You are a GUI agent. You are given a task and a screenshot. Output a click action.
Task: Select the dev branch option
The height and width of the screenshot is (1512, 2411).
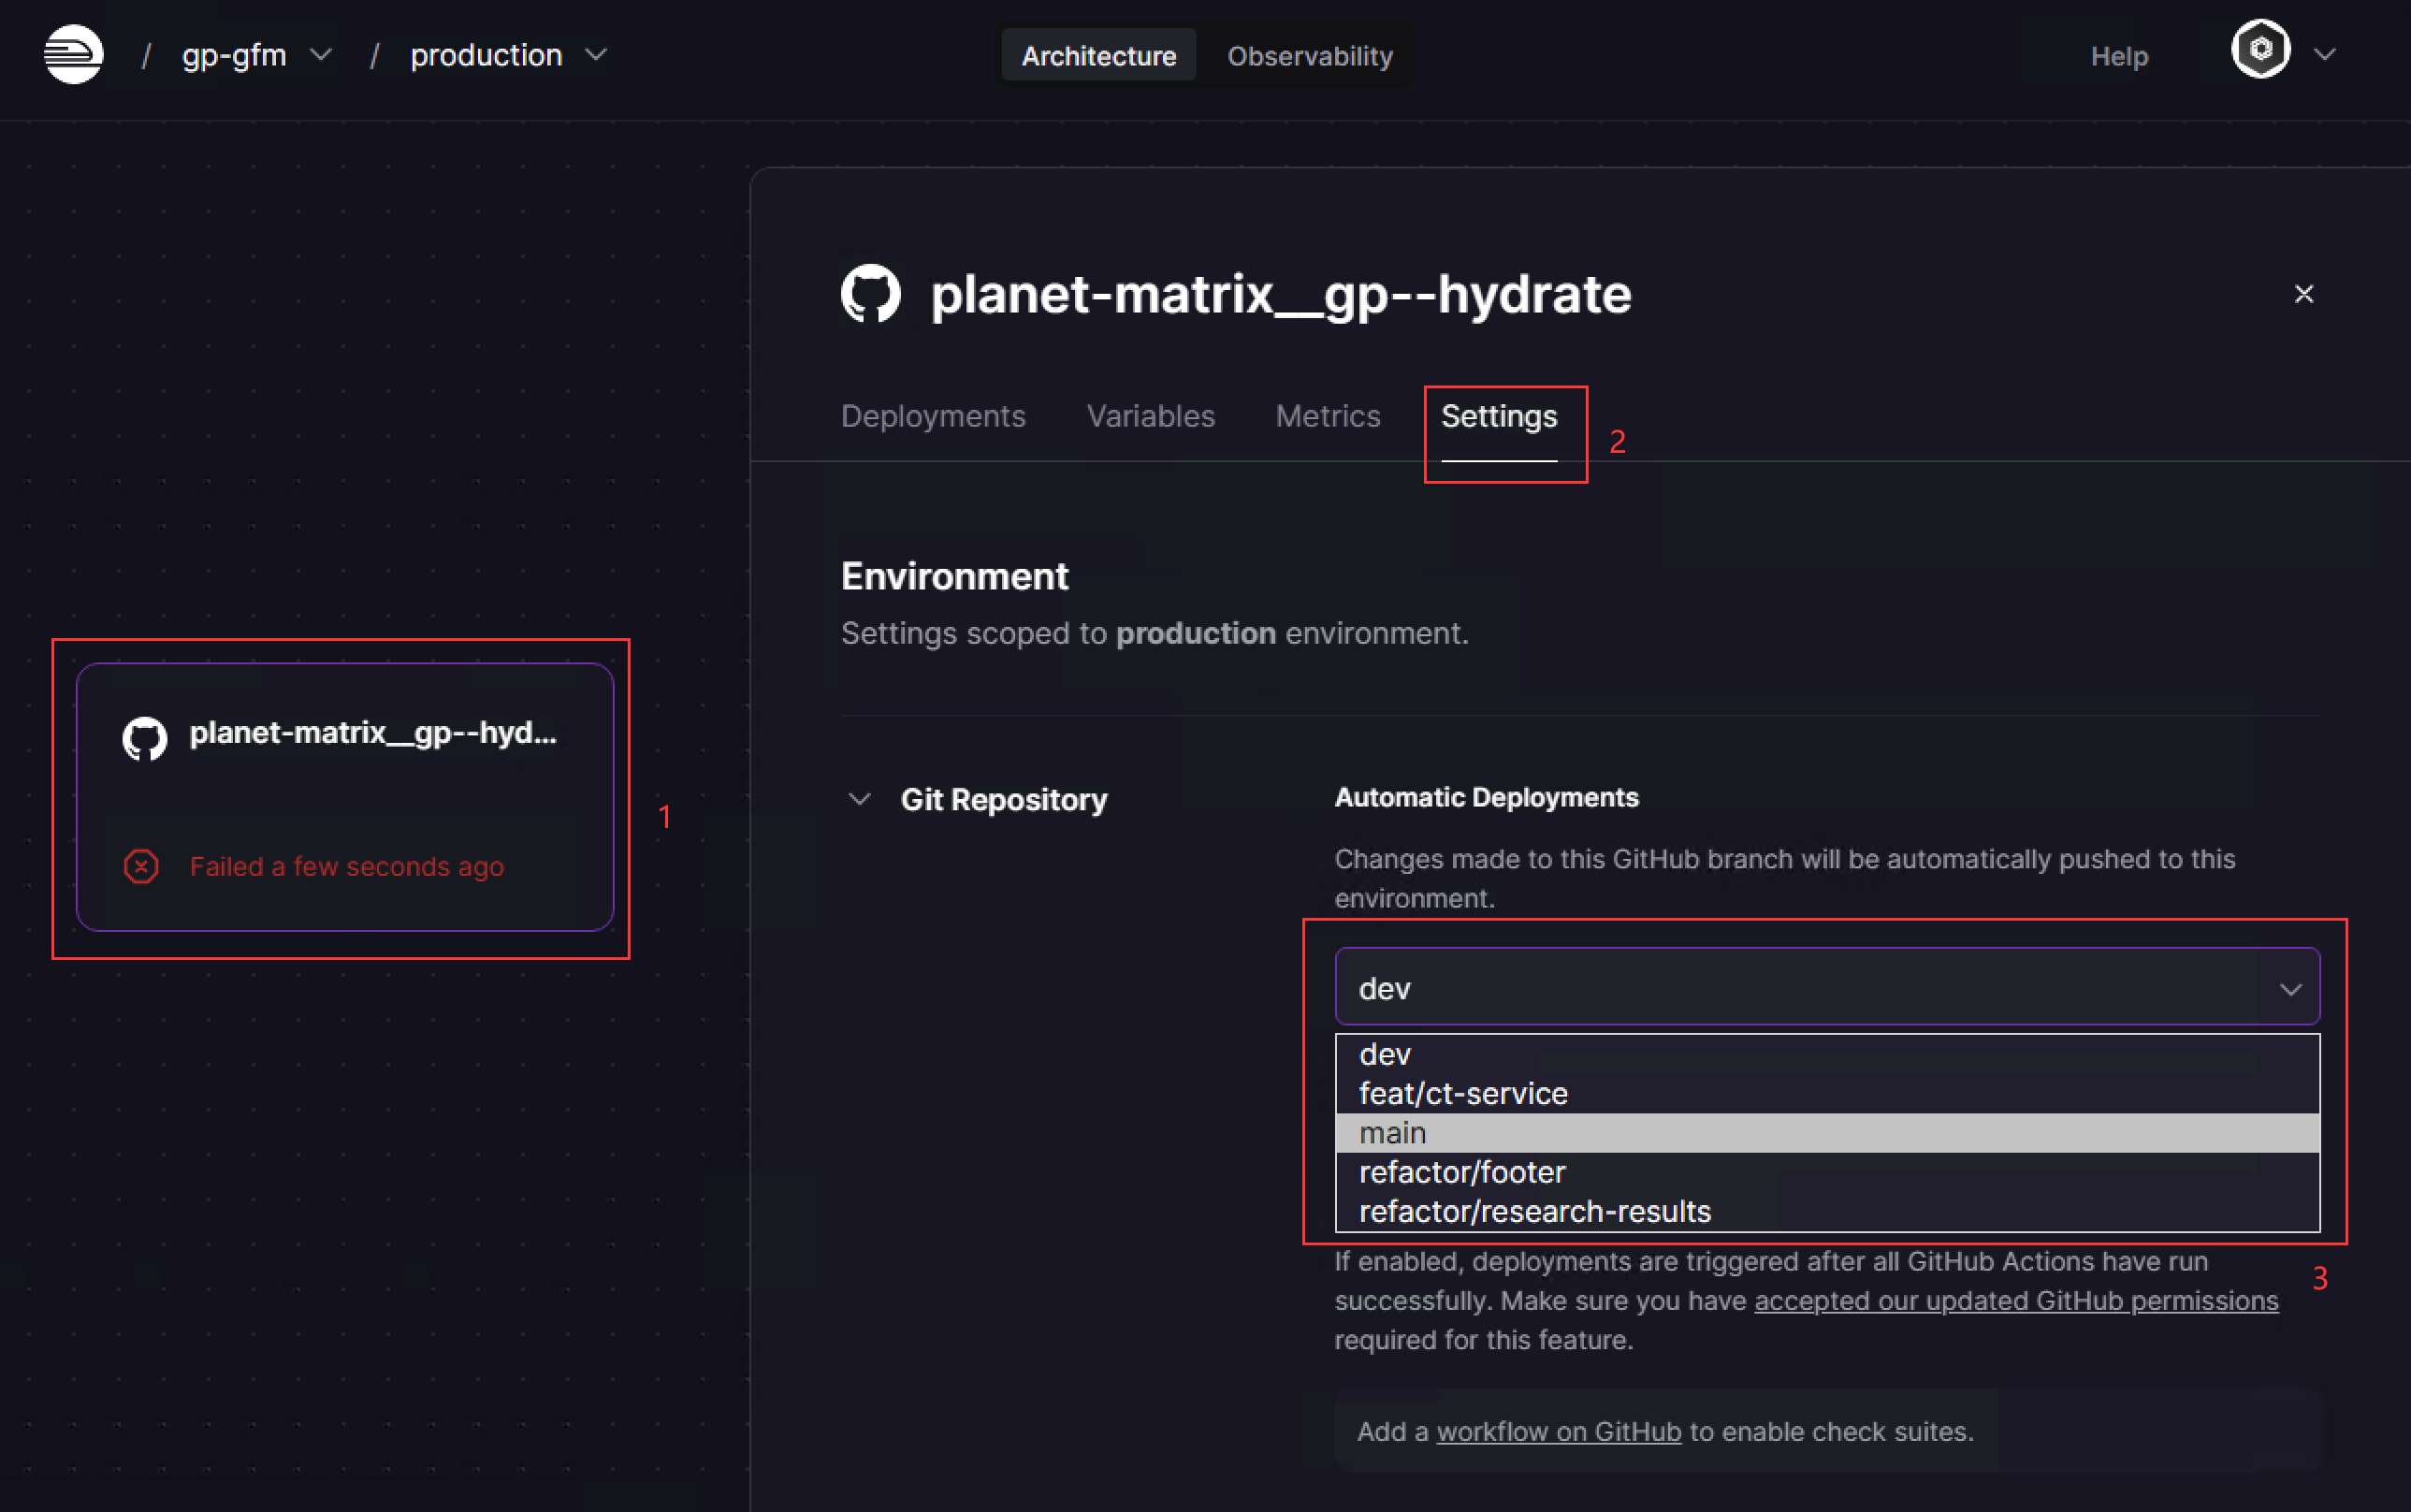click(x=1827, y=1054)
